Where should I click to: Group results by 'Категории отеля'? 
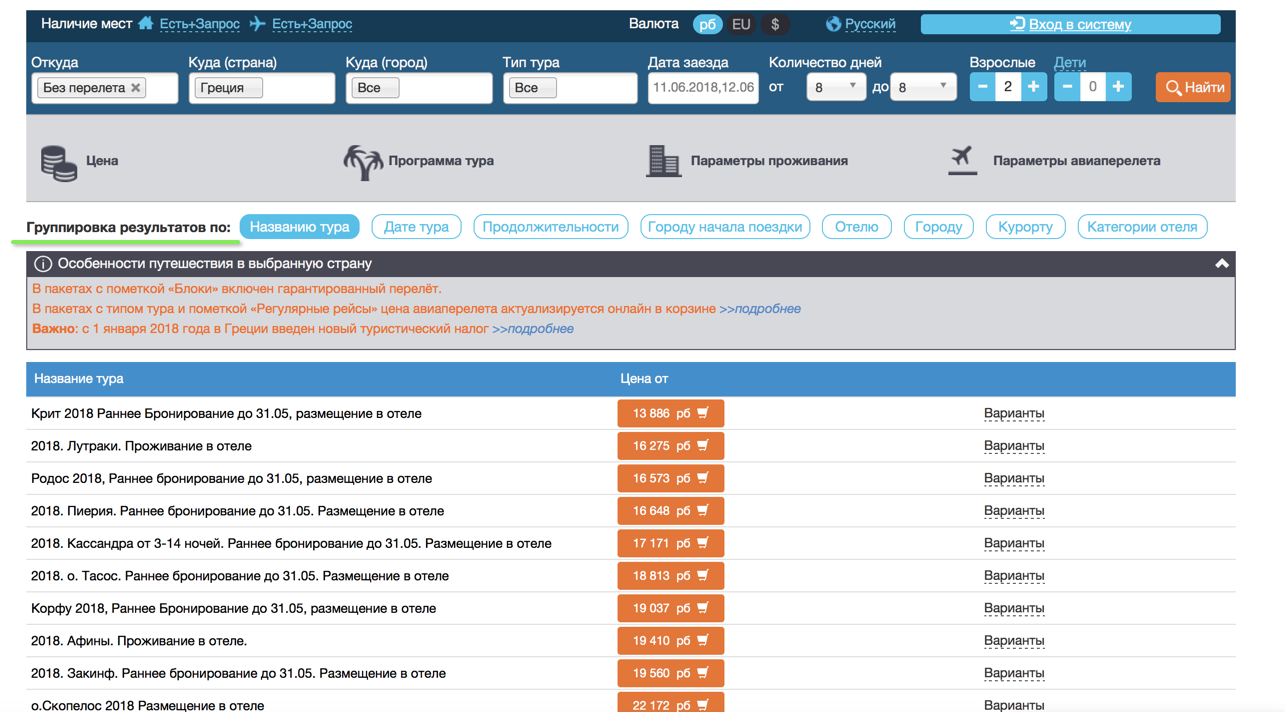(x=1142, y=227)
